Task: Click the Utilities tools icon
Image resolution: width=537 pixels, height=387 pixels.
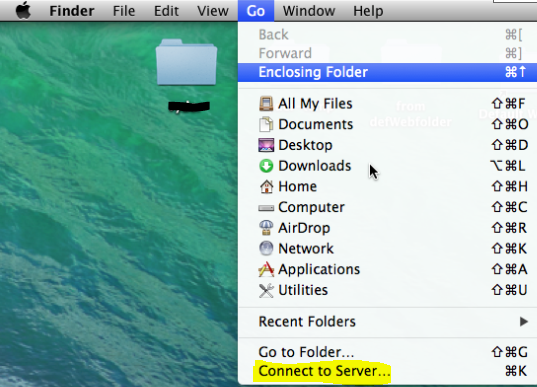Action: coord(266,290)
